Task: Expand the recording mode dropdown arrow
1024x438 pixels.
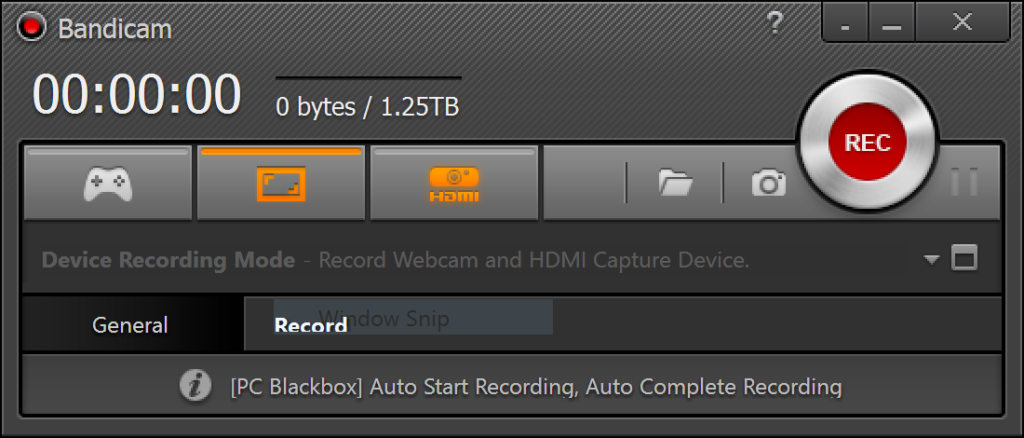Action: click(931, 260)
